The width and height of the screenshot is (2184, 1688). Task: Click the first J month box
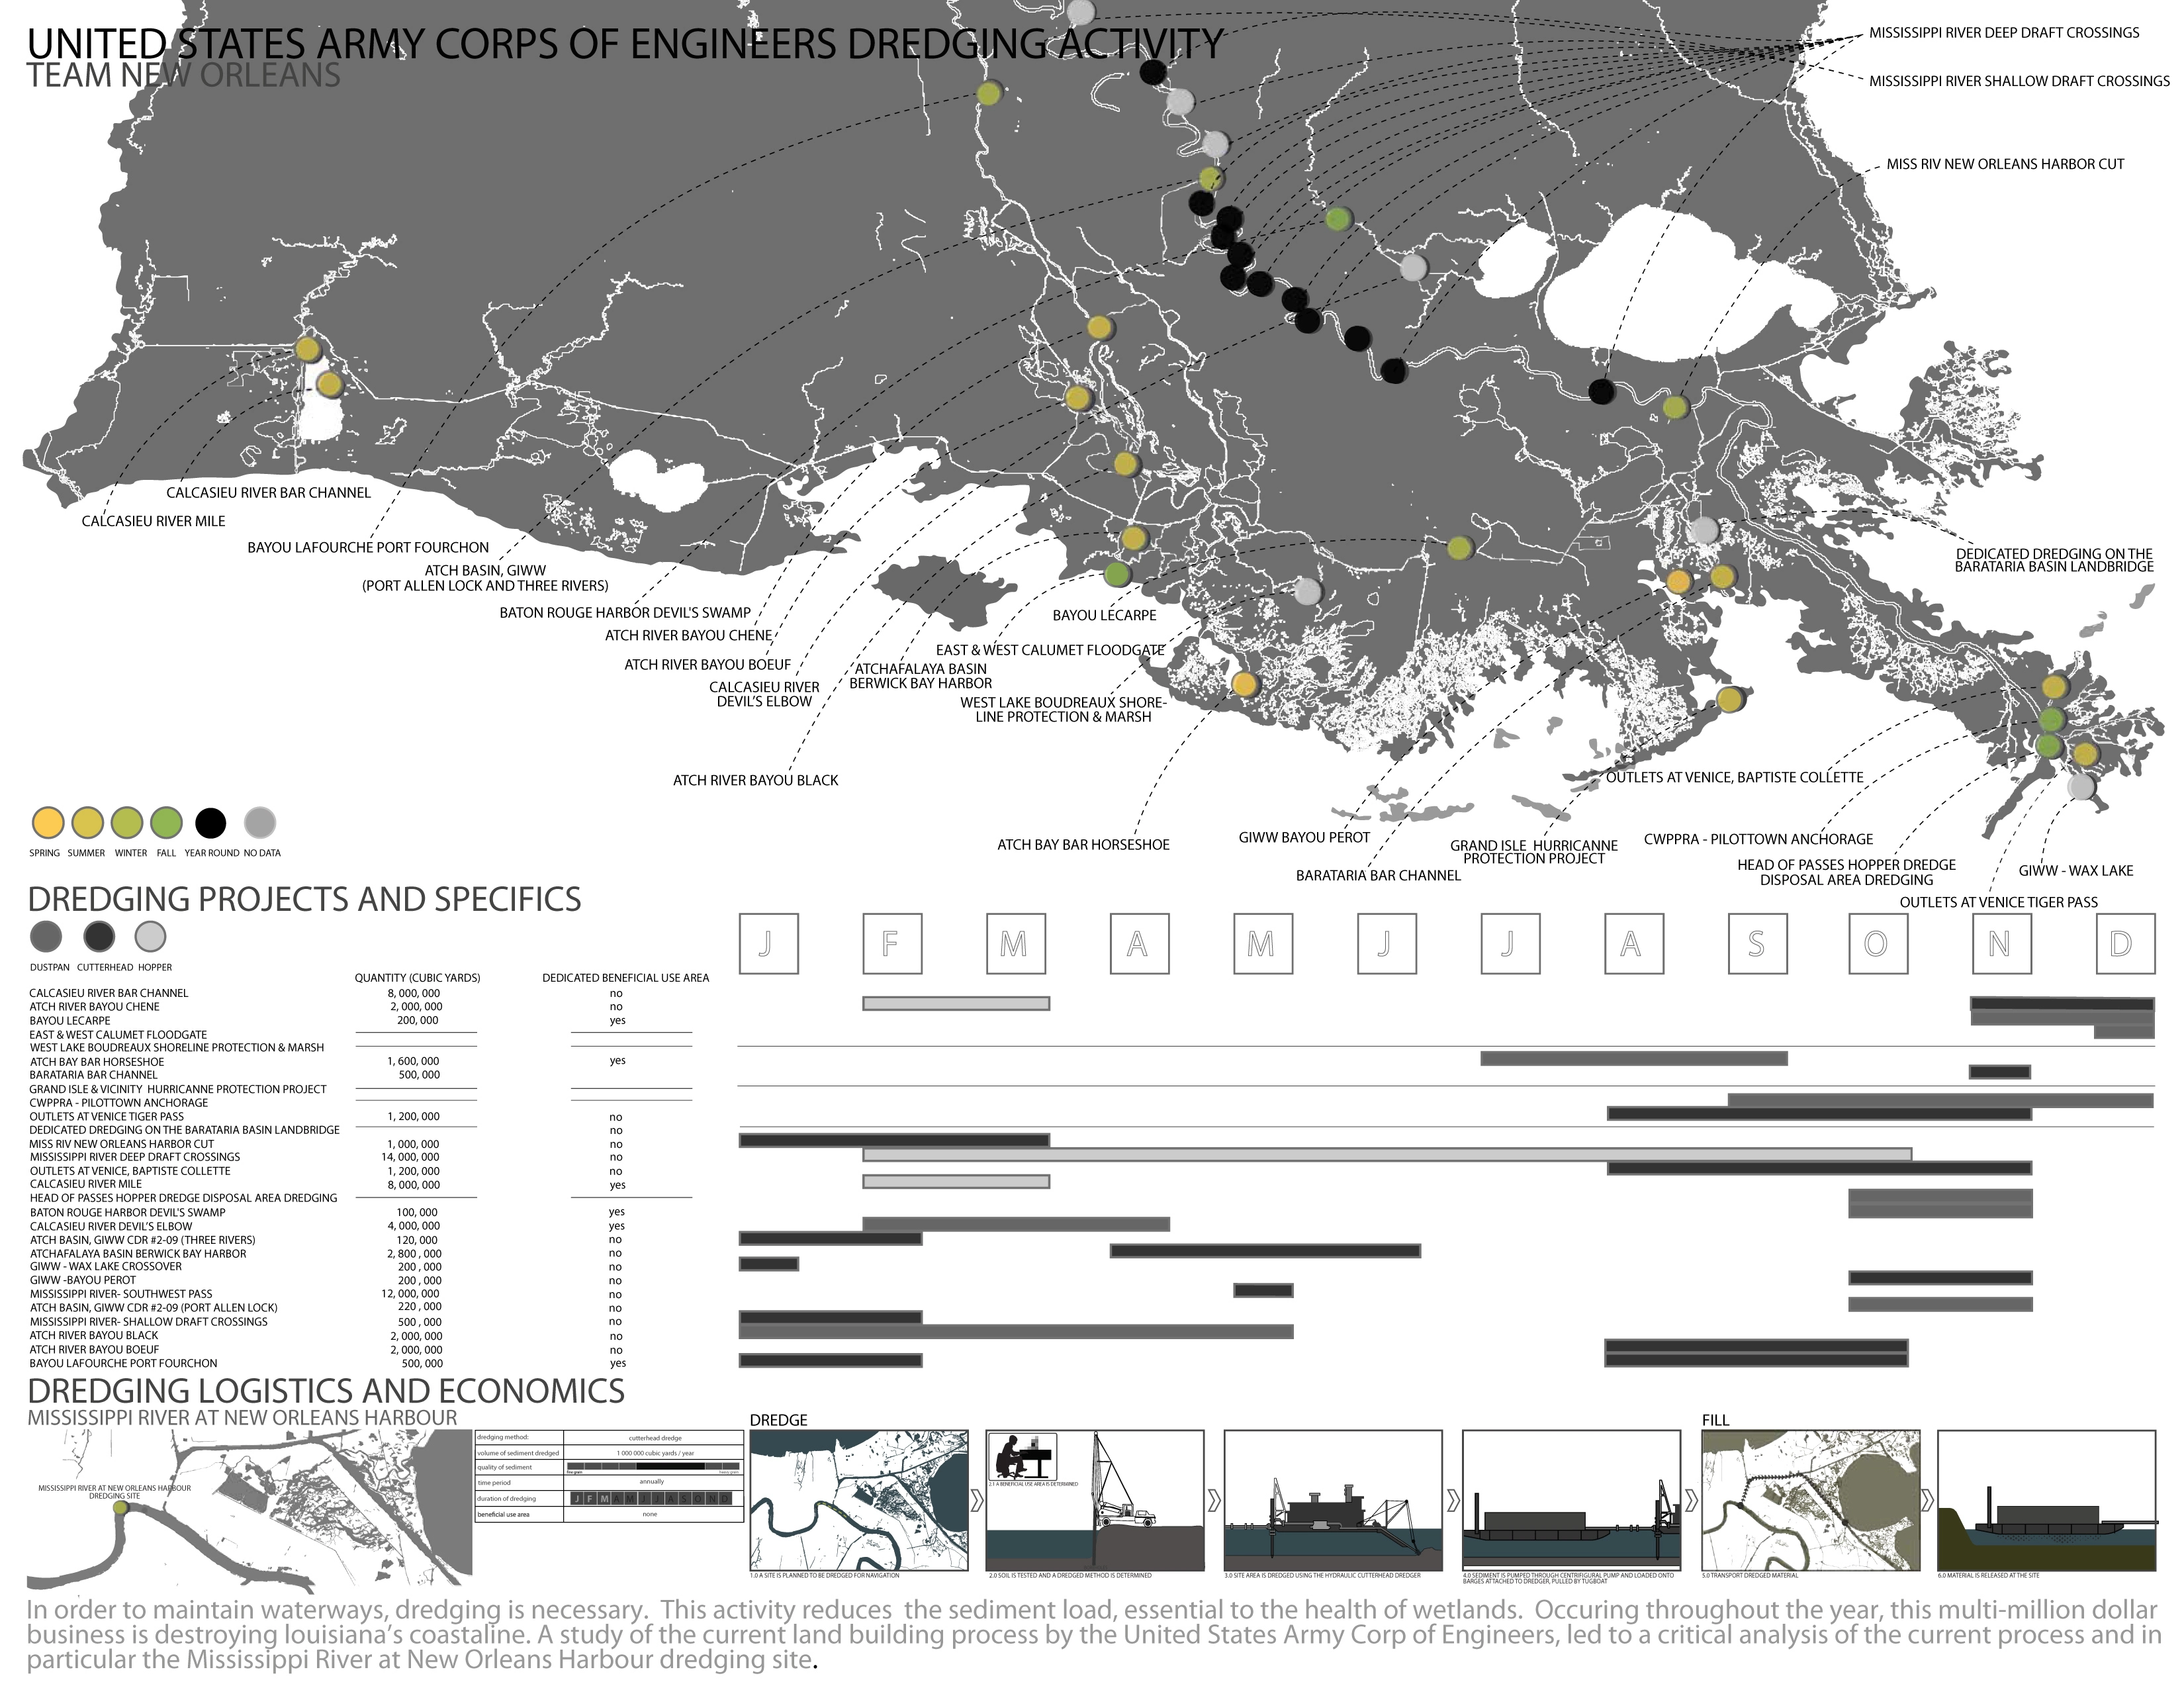coord(768,943)
